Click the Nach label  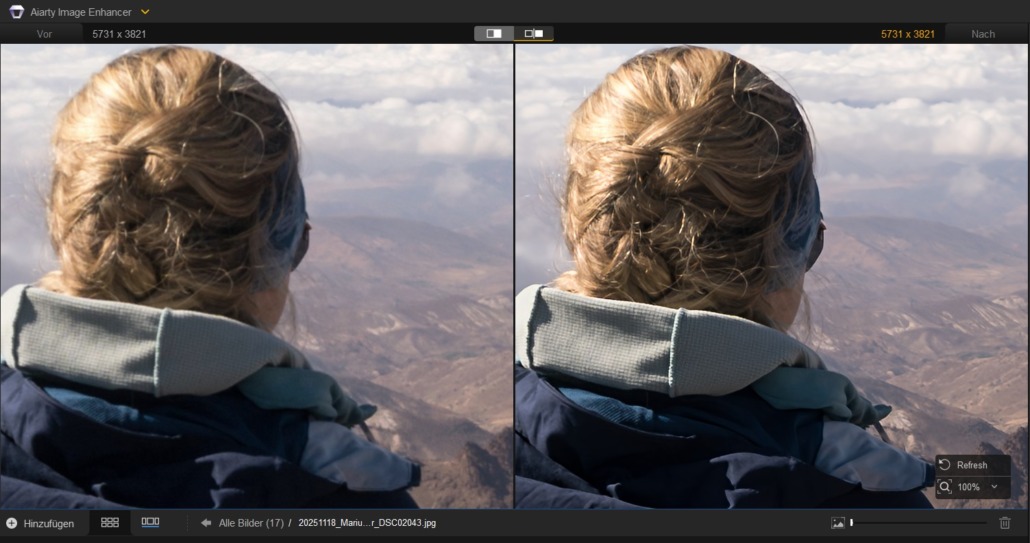[983, 34]
